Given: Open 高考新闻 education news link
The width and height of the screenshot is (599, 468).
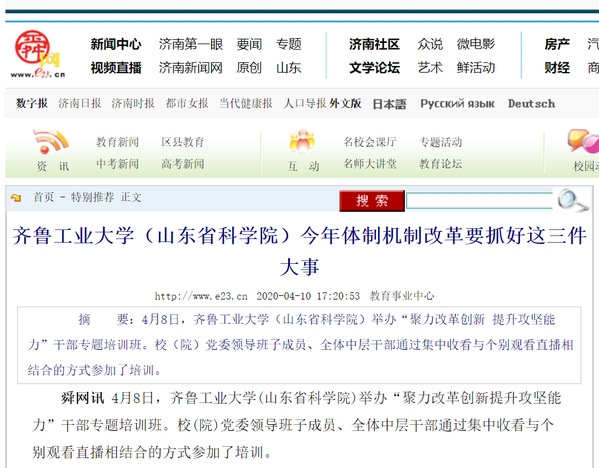Looking at the screenshot, I should tap(183, 164).
